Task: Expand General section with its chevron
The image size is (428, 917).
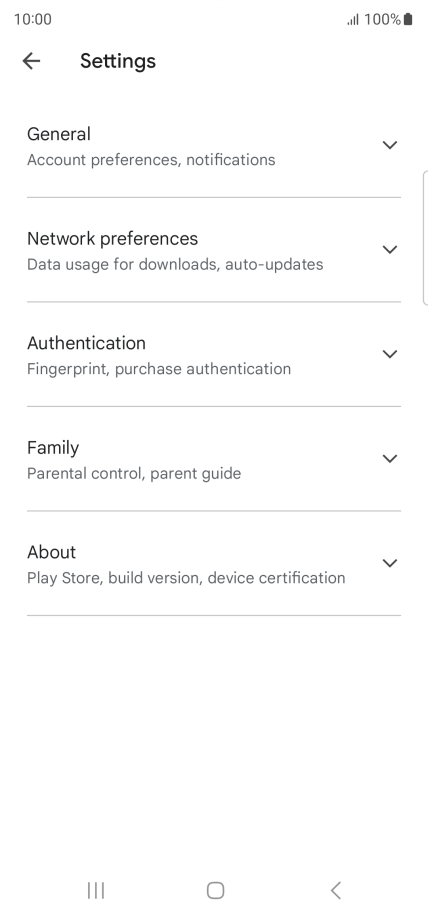Action: pyautogui.click(x=389, y=145)
